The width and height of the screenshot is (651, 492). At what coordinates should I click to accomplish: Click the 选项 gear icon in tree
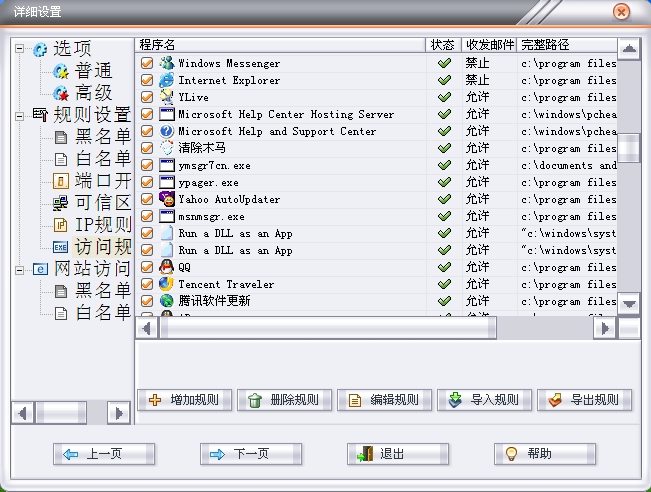tap(40, 49)
